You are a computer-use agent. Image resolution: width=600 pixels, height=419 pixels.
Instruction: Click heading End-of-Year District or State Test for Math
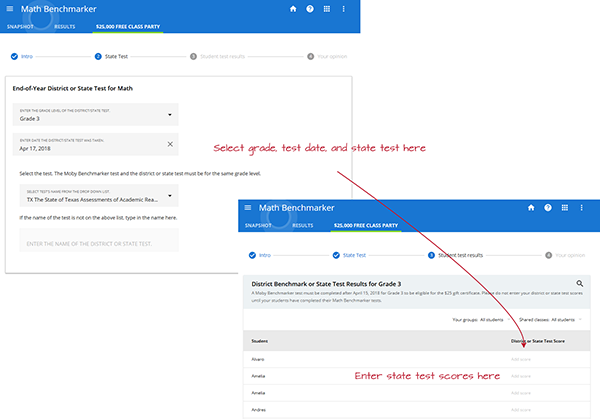pos(73,88)
